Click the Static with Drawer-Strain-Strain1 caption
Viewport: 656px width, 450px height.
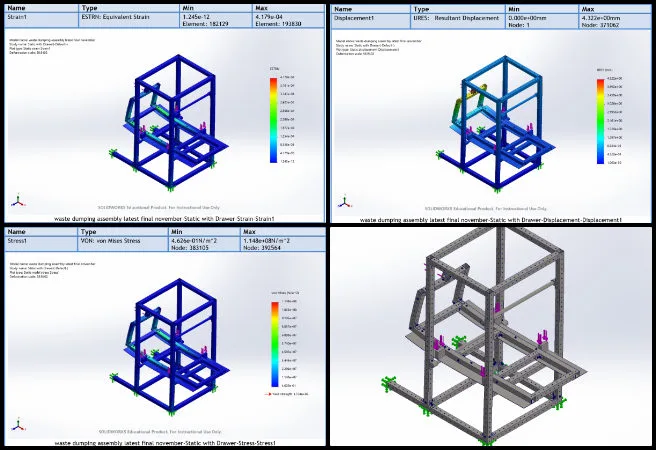164,217
